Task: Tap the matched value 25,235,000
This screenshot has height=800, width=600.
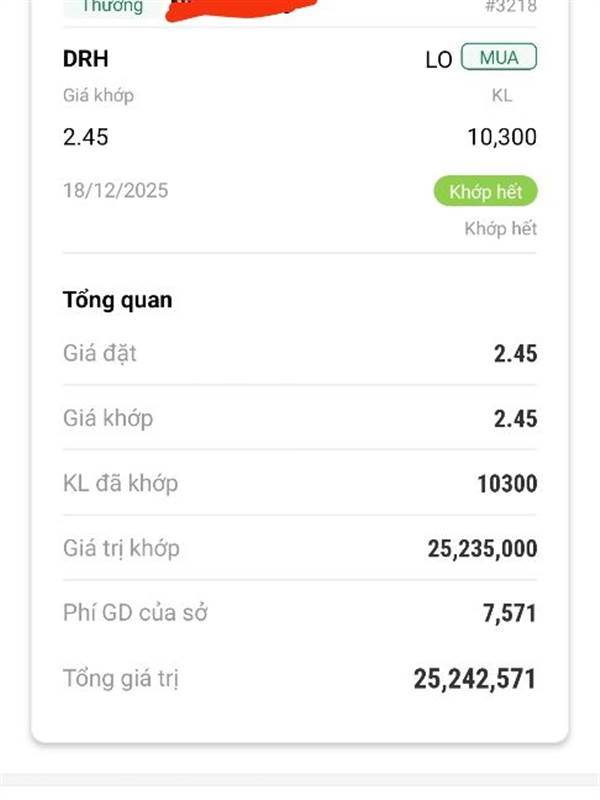Action: click(482, 548)
